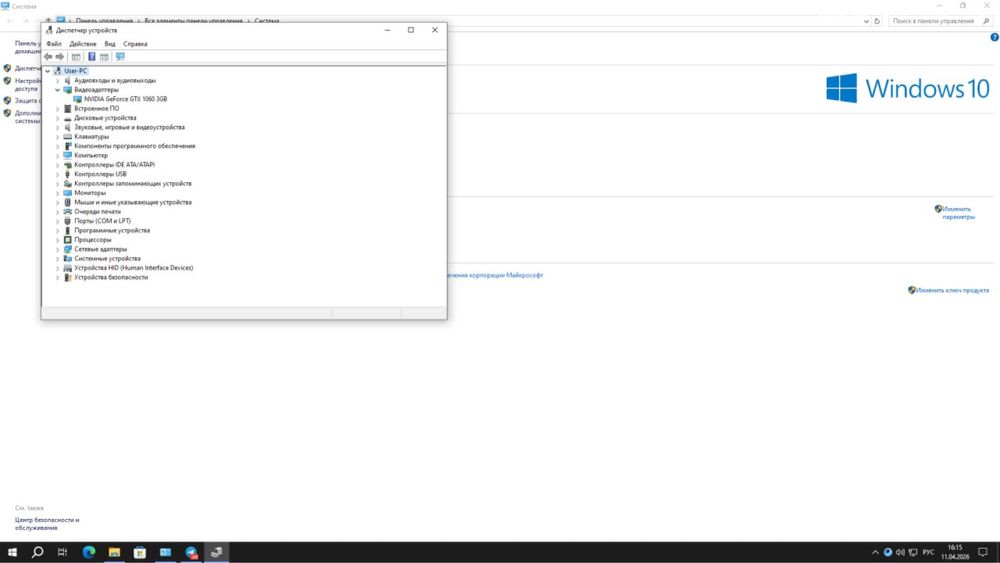Click Изменить ключ продукта link

[953, 290]
